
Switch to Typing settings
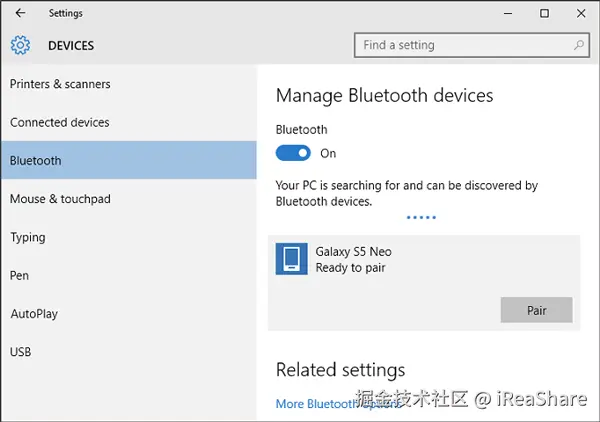(x=28, y=237)
